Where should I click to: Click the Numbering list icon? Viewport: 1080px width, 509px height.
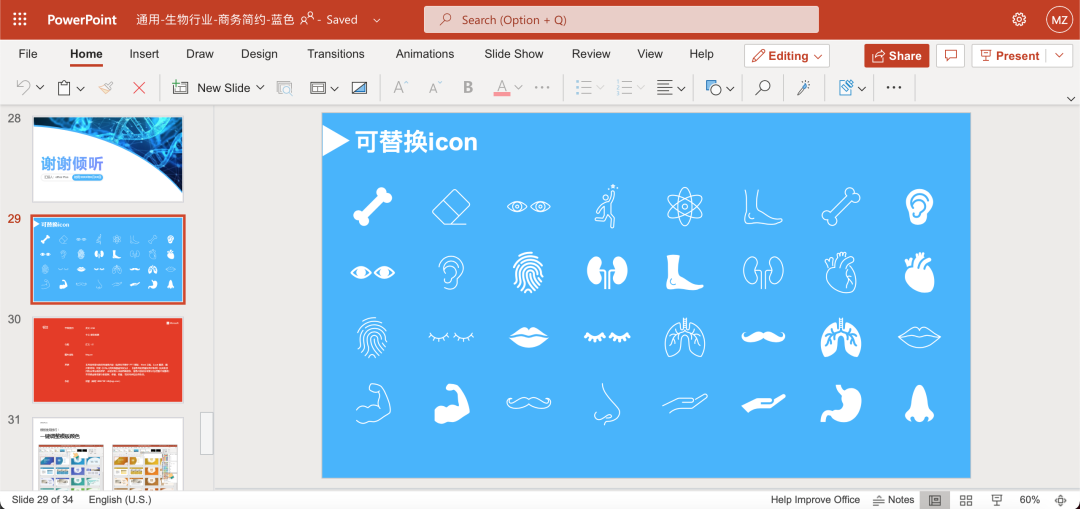[x=625, y=87]
